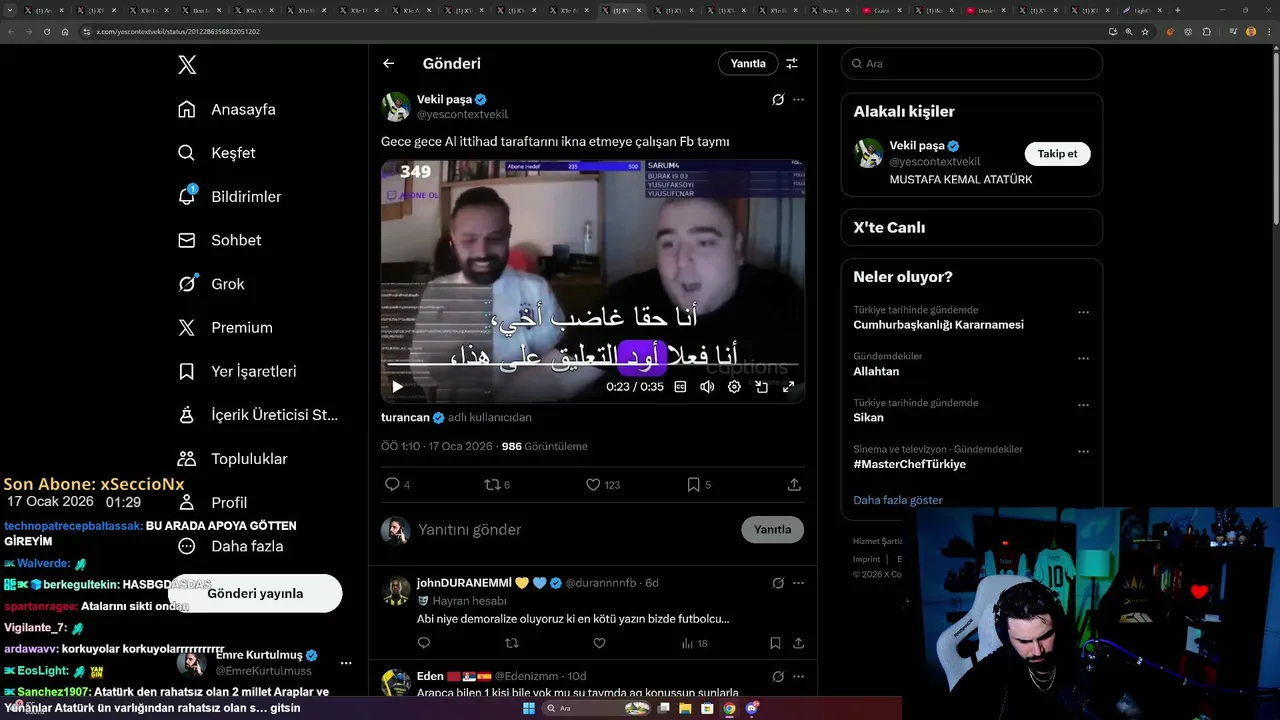View analytics showing 18 views

click(x=695, y=644)
